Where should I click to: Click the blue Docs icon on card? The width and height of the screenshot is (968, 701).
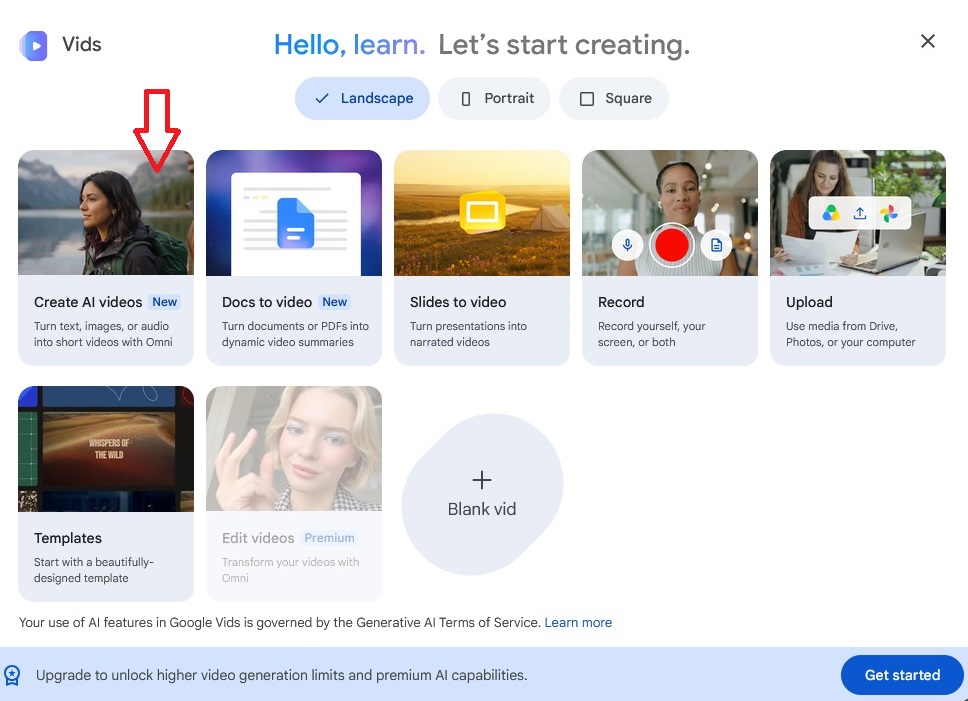[295, 223]
